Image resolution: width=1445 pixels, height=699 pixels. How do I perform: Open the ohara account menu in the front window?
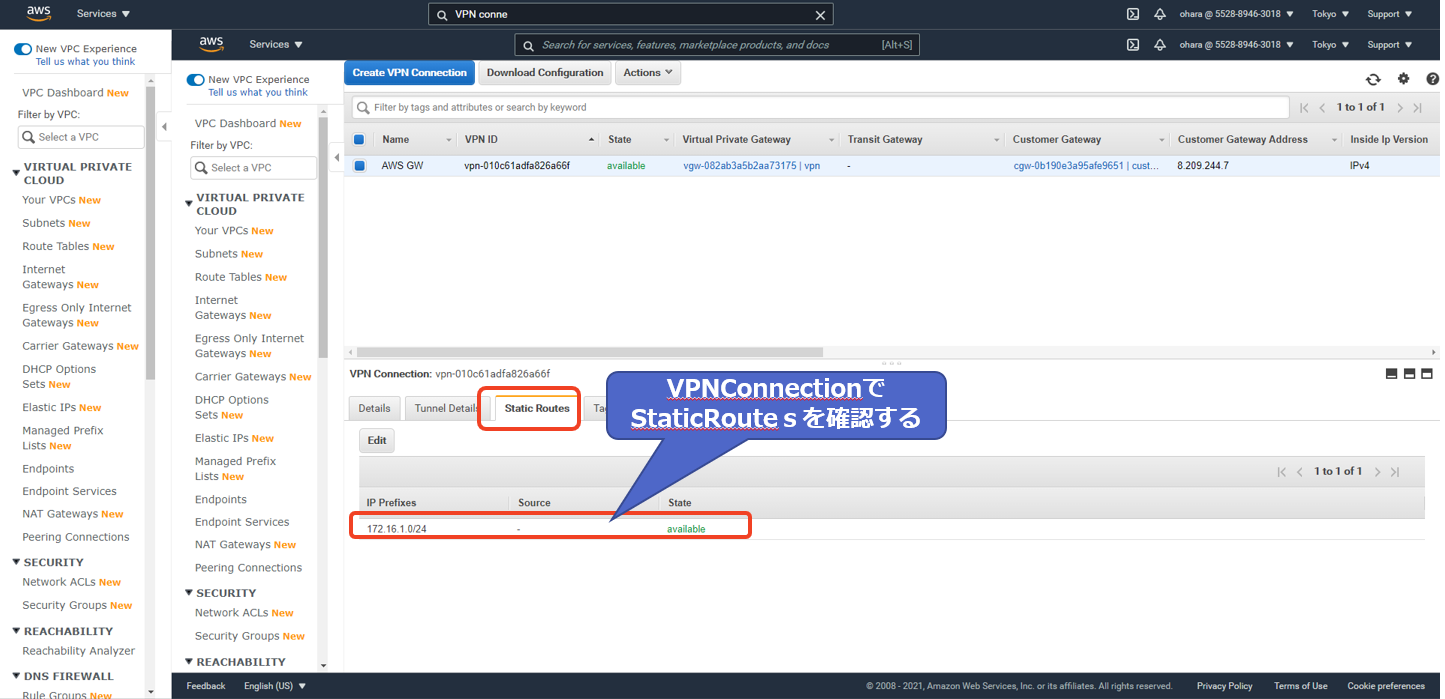click(x=1236, y=45)
